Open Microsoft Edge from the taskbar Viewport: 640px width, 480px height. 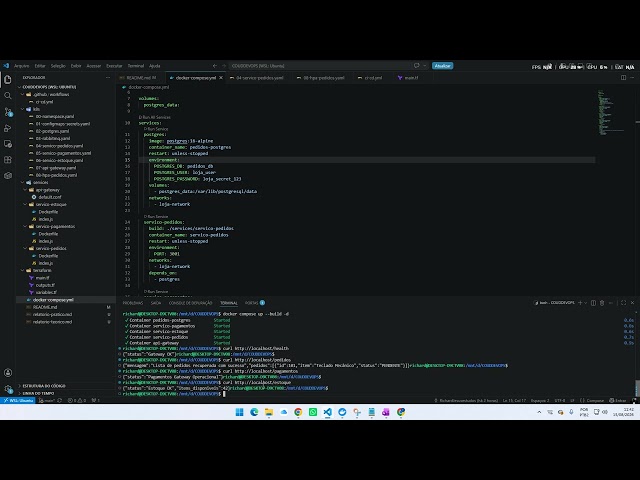click(x=254, y=412)
